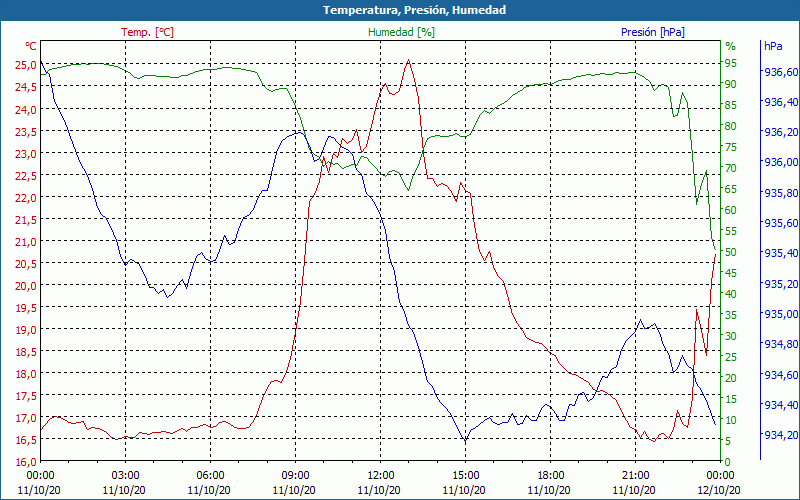Click the 12/10/20 date label
Screen dimensions: 800x500
[x=719, y=490]
